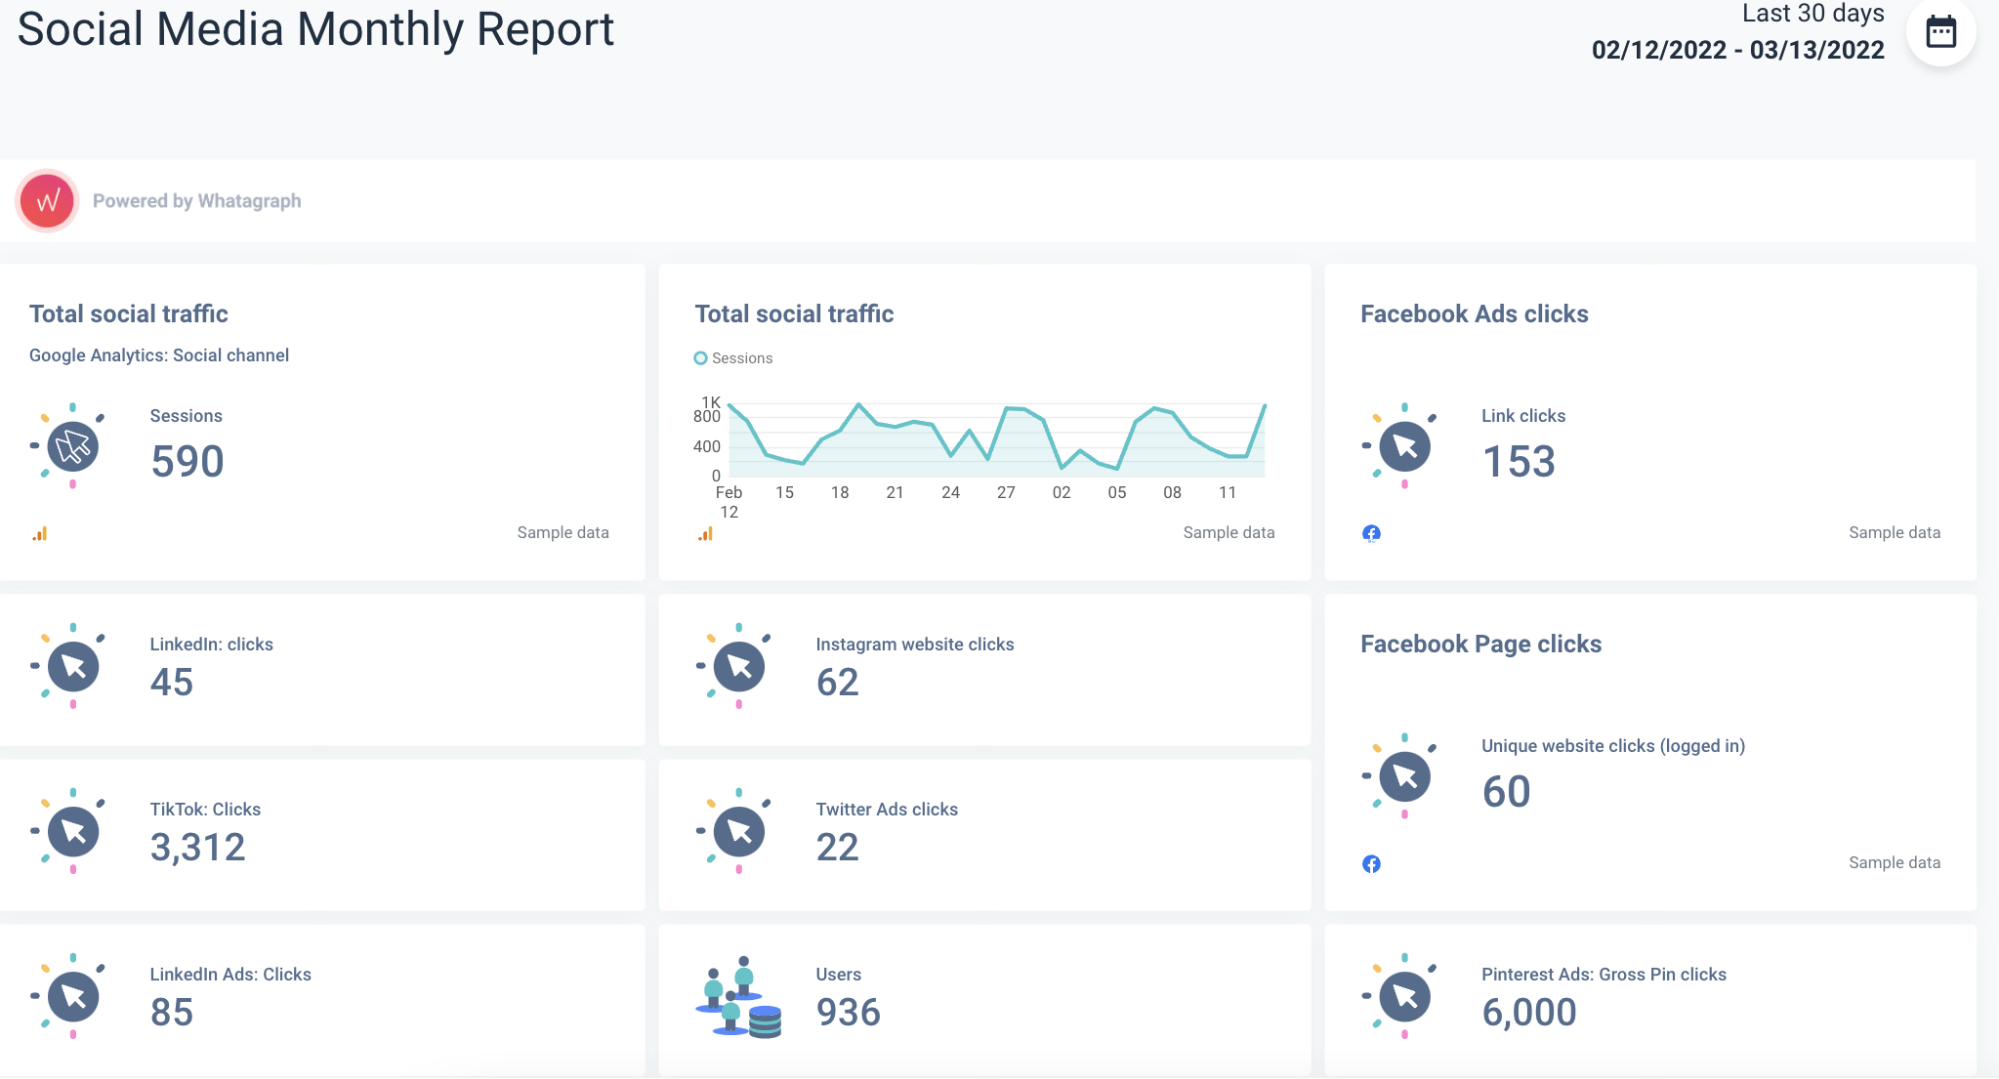Screen dimensions: 1999x1079
Task: Click the LinkedIn Ads Clicks icon
Action: [x=73, y=996]
